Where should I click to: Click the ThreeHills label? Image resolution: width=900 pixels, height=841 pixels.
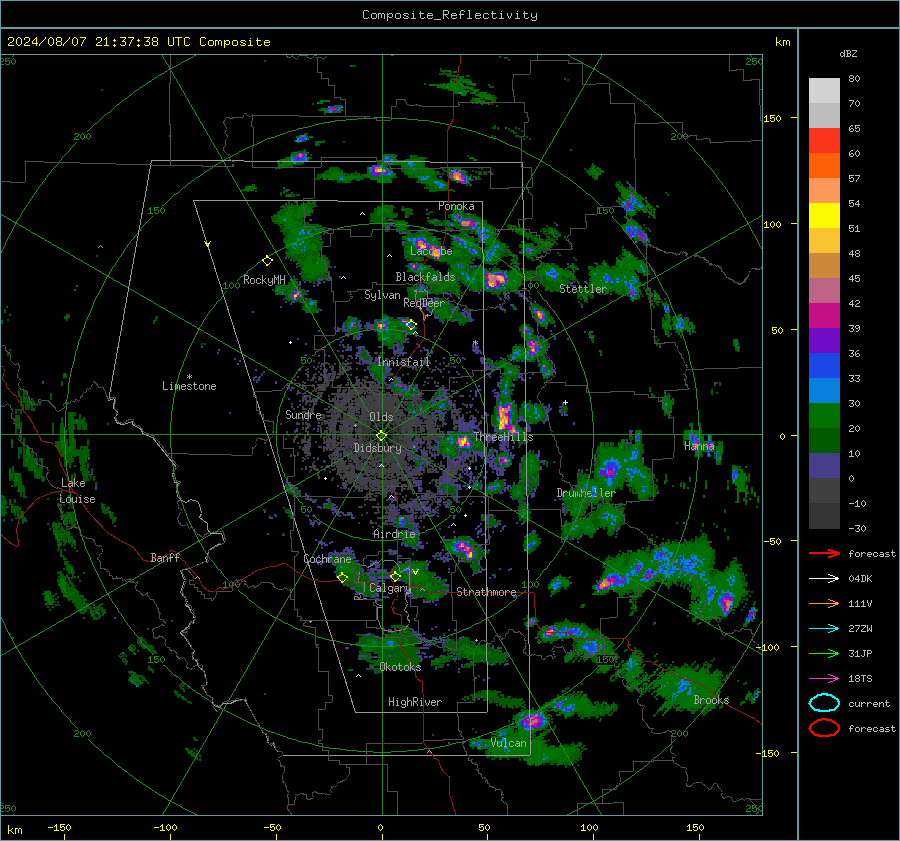click(x=503, y=437)
